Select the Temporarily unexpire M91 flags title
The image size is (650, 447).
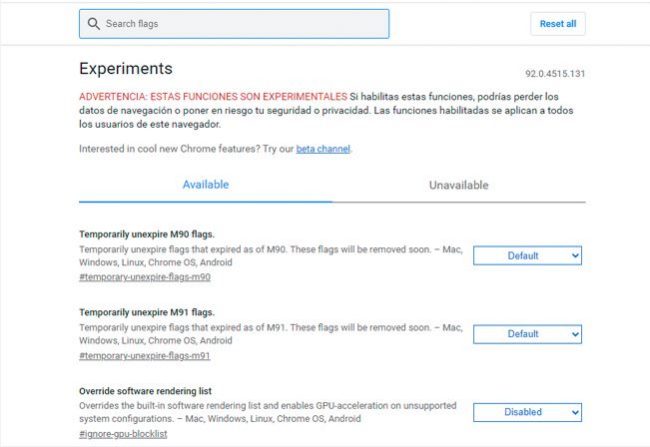click(x=147, y=312)
